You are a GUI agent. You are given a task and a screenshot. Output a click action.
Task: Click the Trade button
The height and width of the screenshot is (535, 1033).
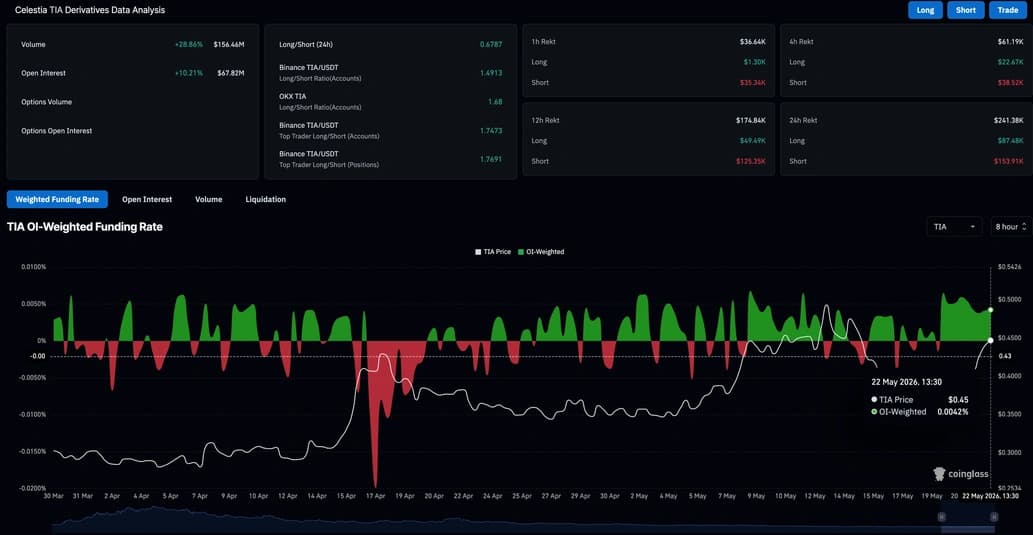(x=1007, y=10)
